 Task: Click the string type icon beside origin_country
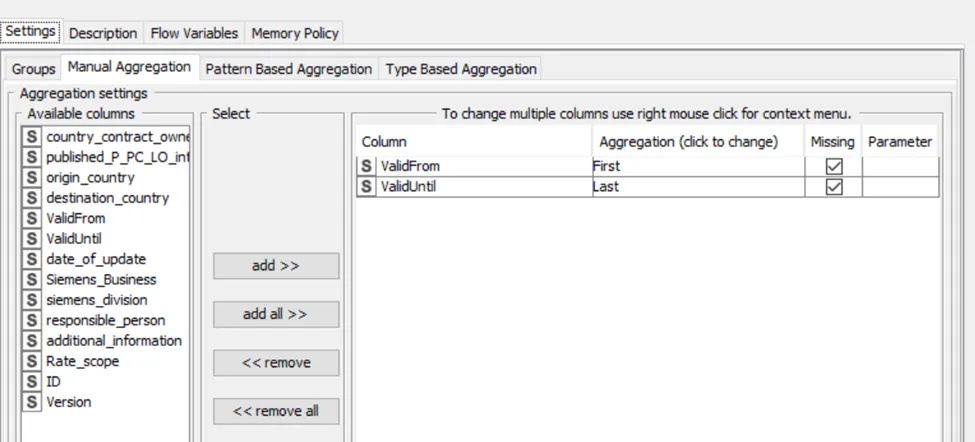click(32, 177)
